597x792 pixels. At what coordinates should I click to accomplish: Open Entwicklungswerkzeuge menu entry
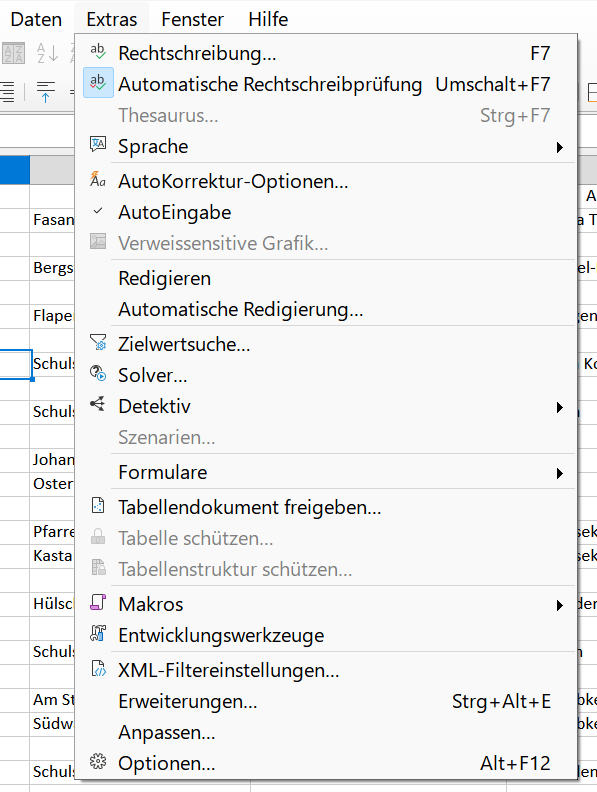tap(326, 635)
